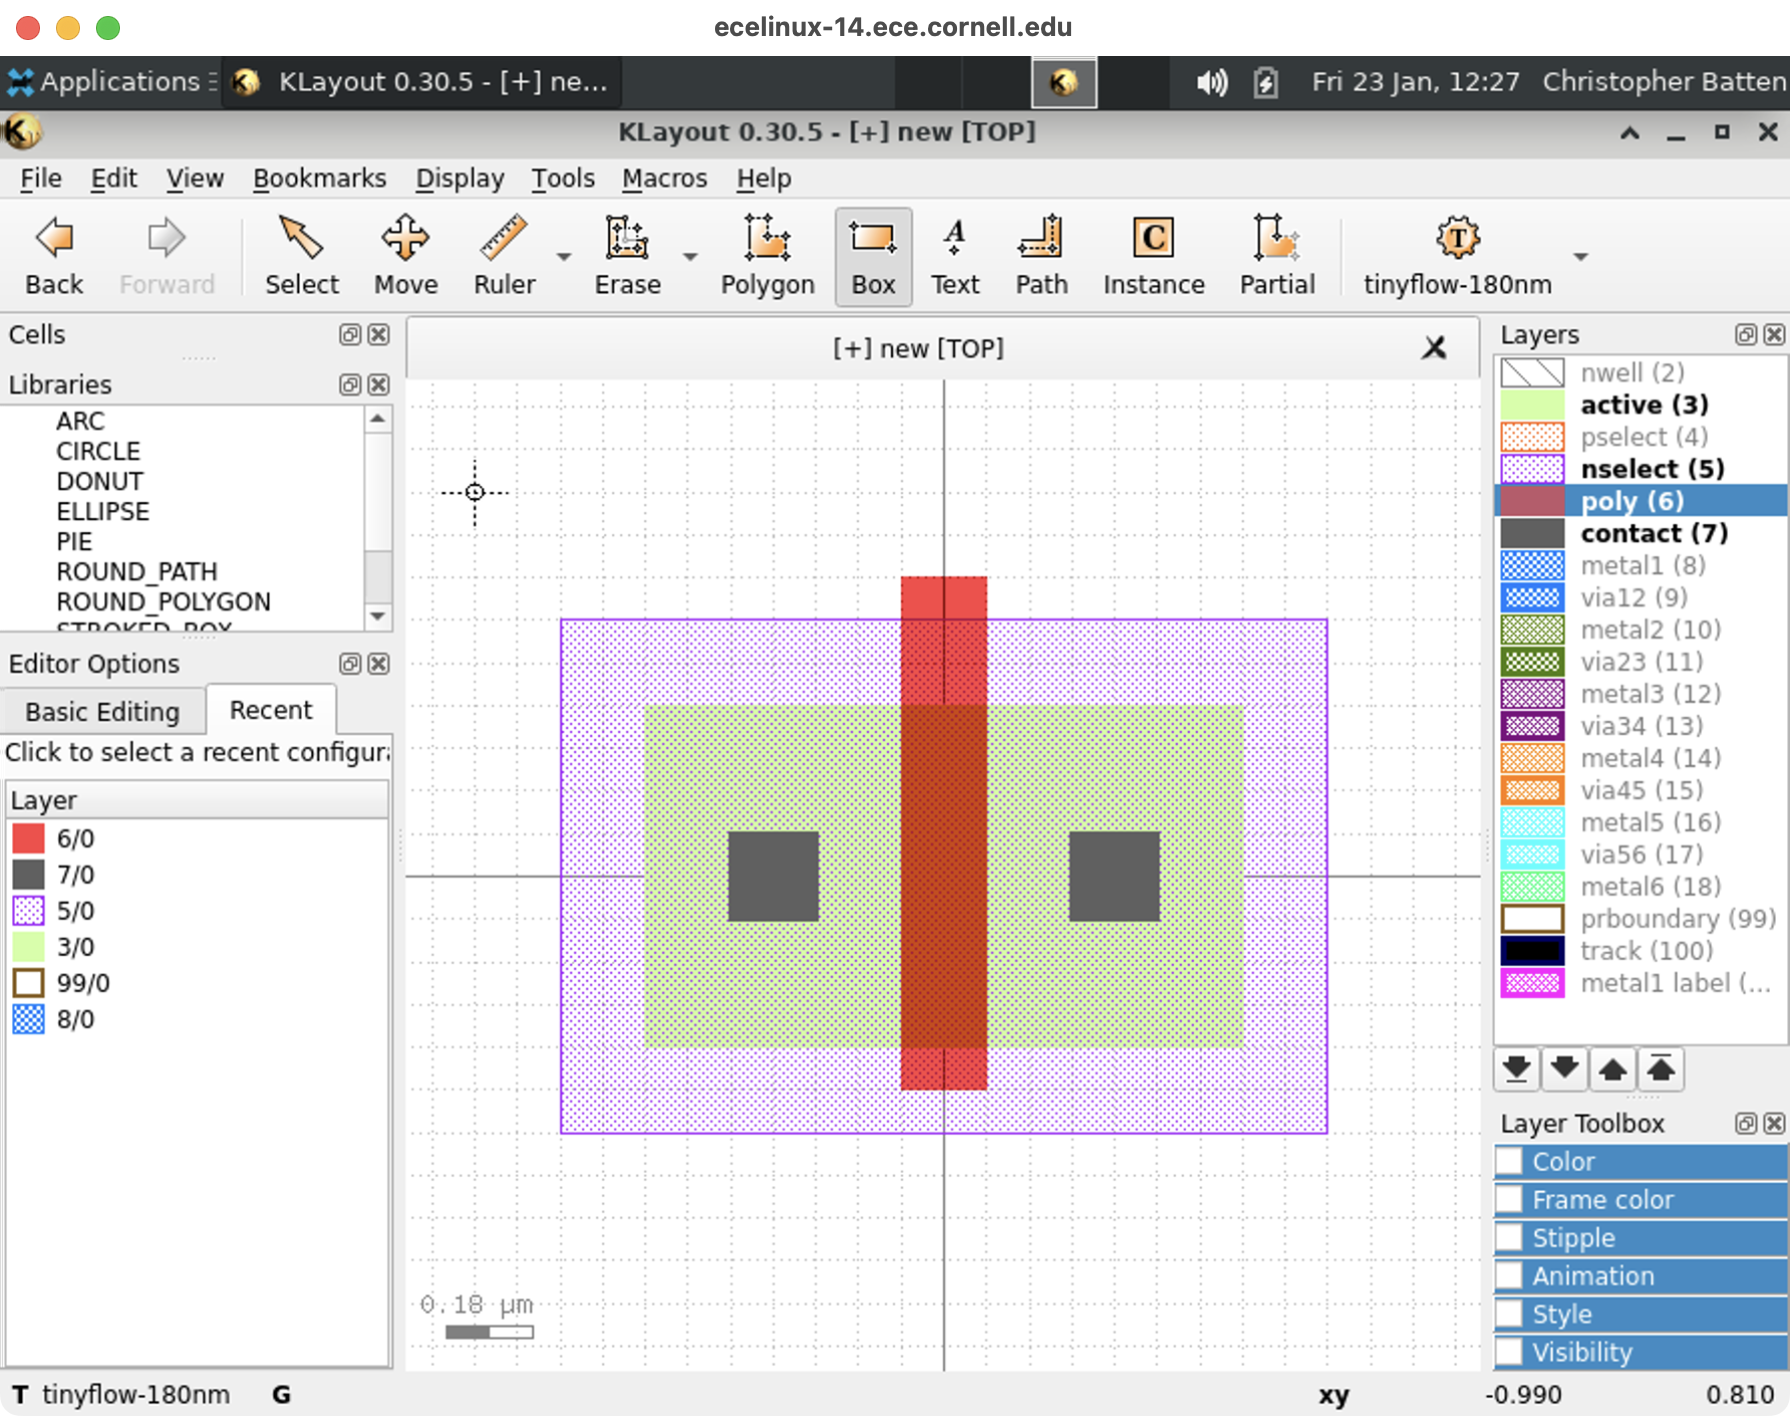This screenshot has height=1416, width=1790.
Task: Click the Select arrow tool
Action: click(301, 256)
